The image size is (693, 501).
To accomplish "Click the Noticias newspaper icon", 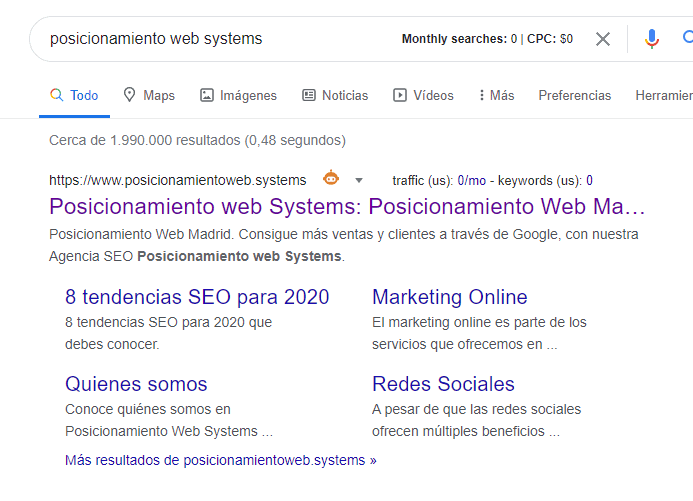I will pos(309,95).
